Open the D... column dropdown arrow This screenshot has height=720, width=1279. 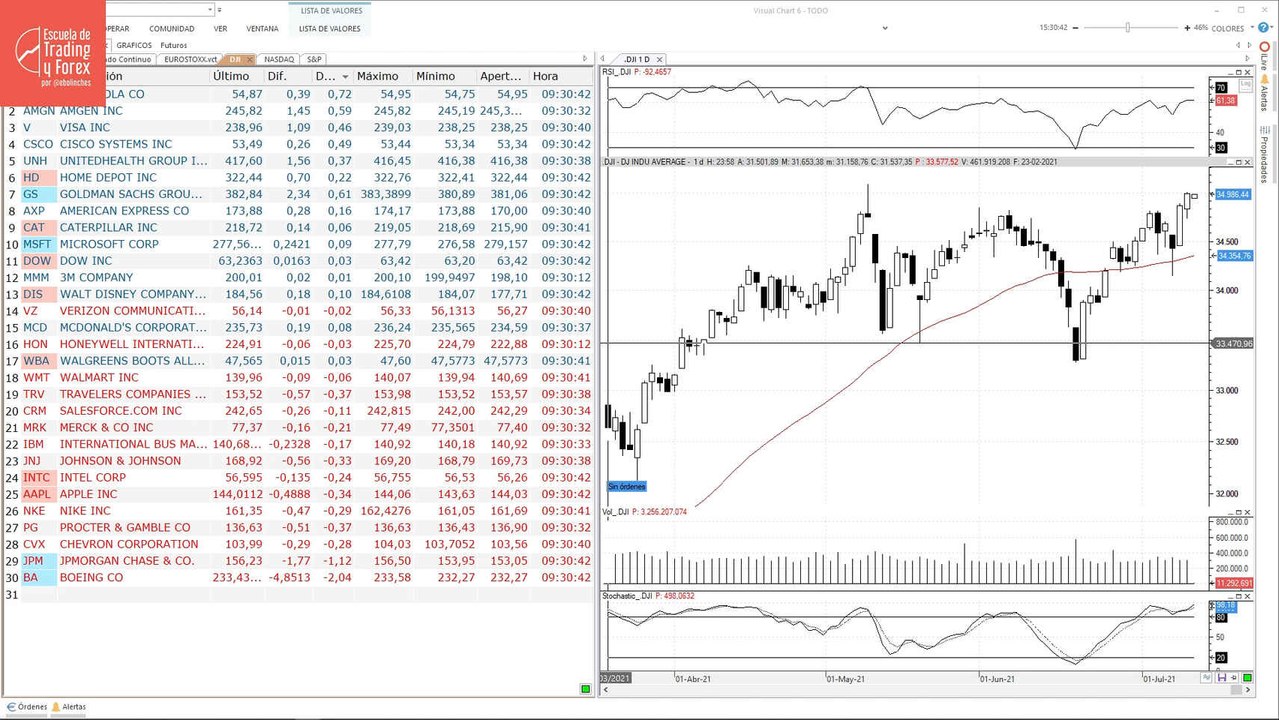click(x=345, y=77)
